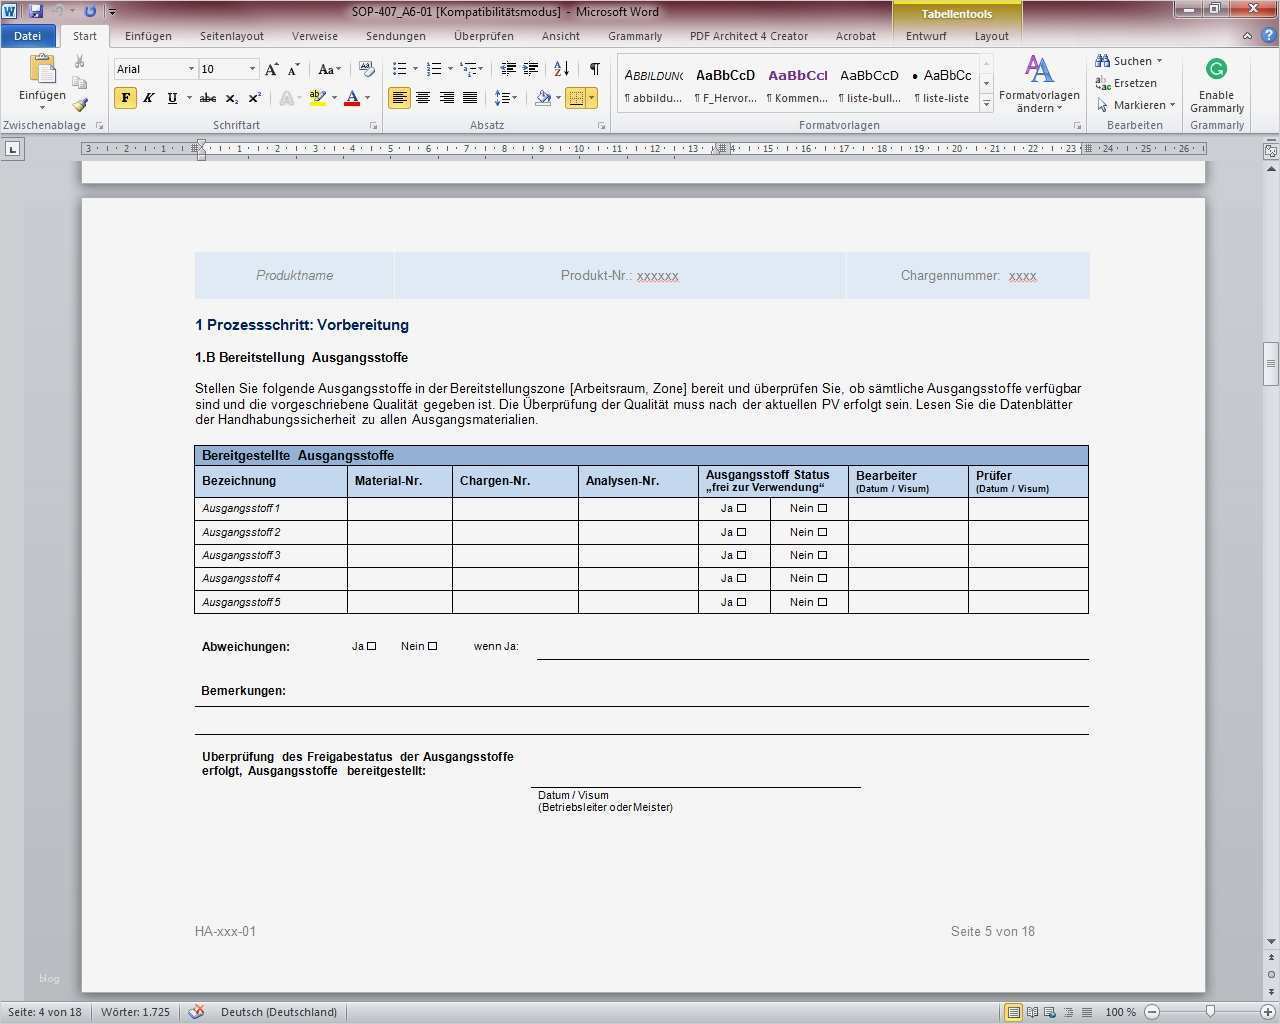Open the Überprüfen tab

(484, 36)
